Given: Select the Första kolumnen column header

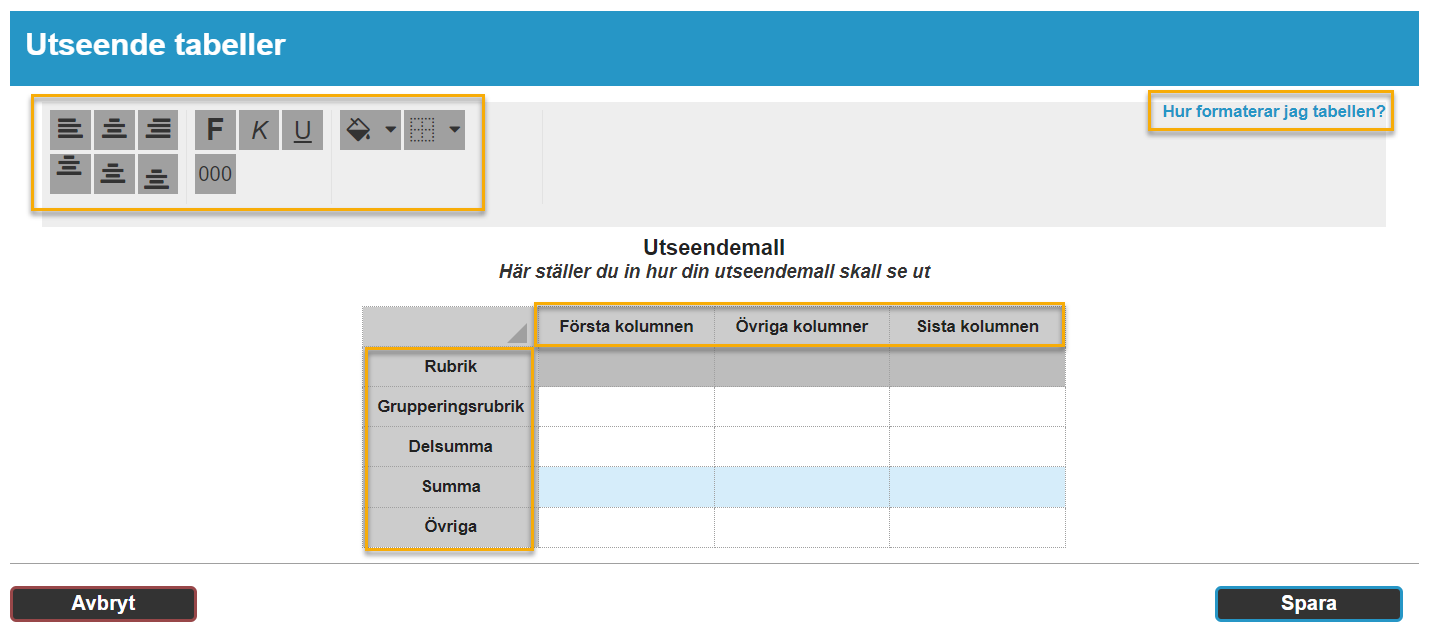Looking at the screenshot, I should [626, 327].
